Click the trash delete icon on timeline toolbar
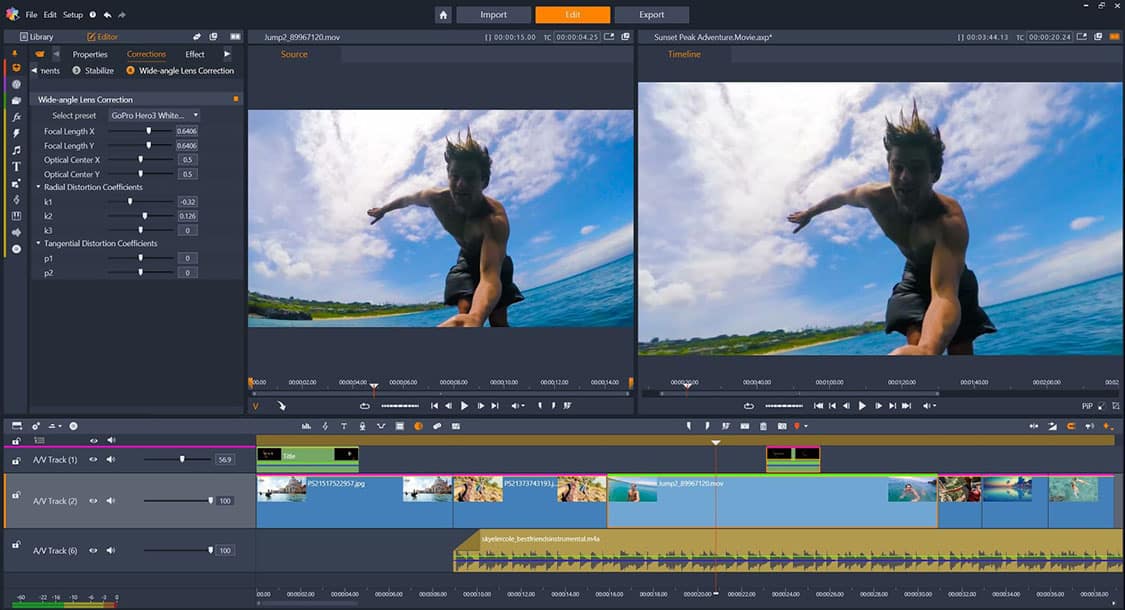The image size is (1125, 610). (764, 426)
